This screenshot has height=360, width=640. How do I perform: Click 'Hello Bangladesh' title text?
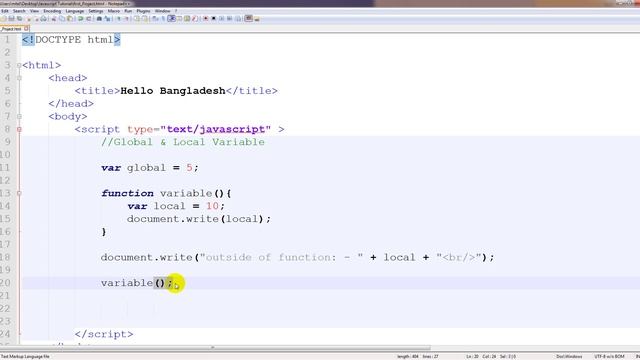click(173, 91)
